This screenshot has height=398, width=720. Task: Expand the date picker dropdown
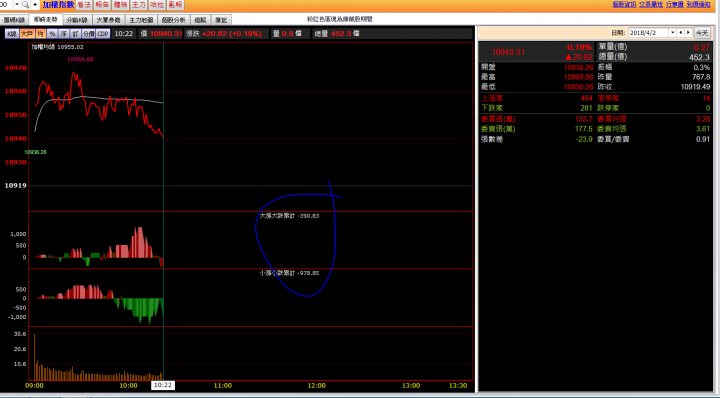pos(673,33)
